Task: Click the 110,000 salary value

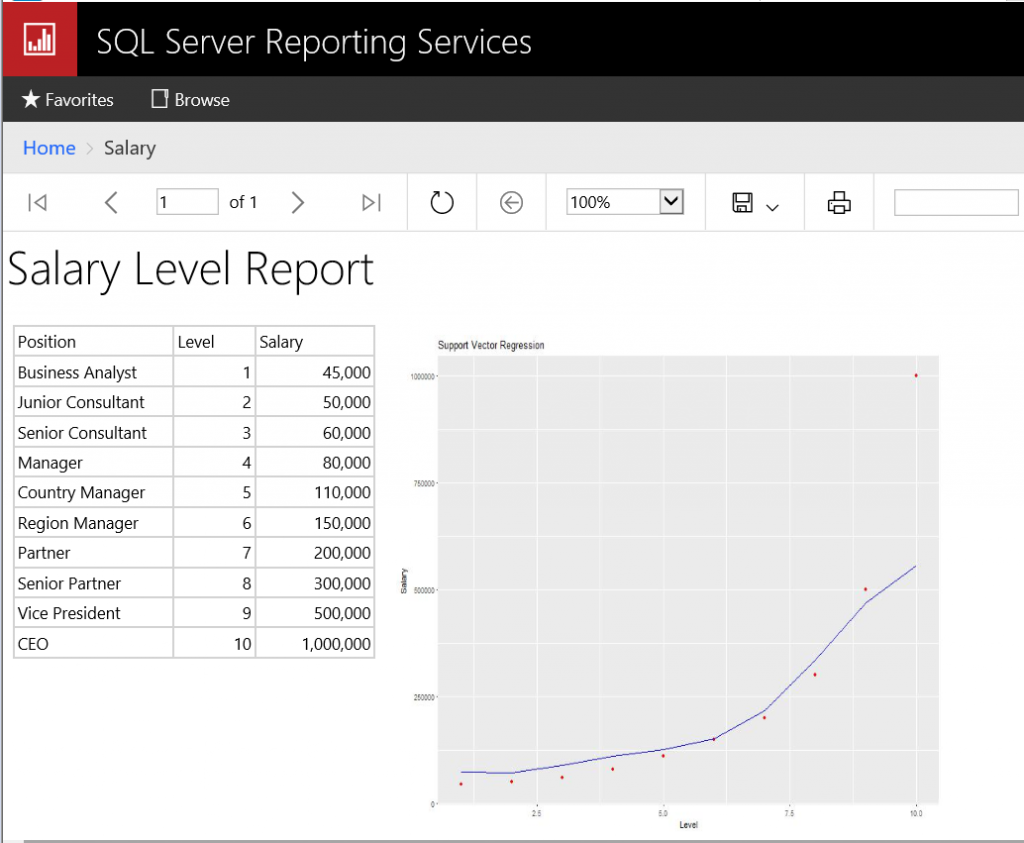Action: [342, 492]
